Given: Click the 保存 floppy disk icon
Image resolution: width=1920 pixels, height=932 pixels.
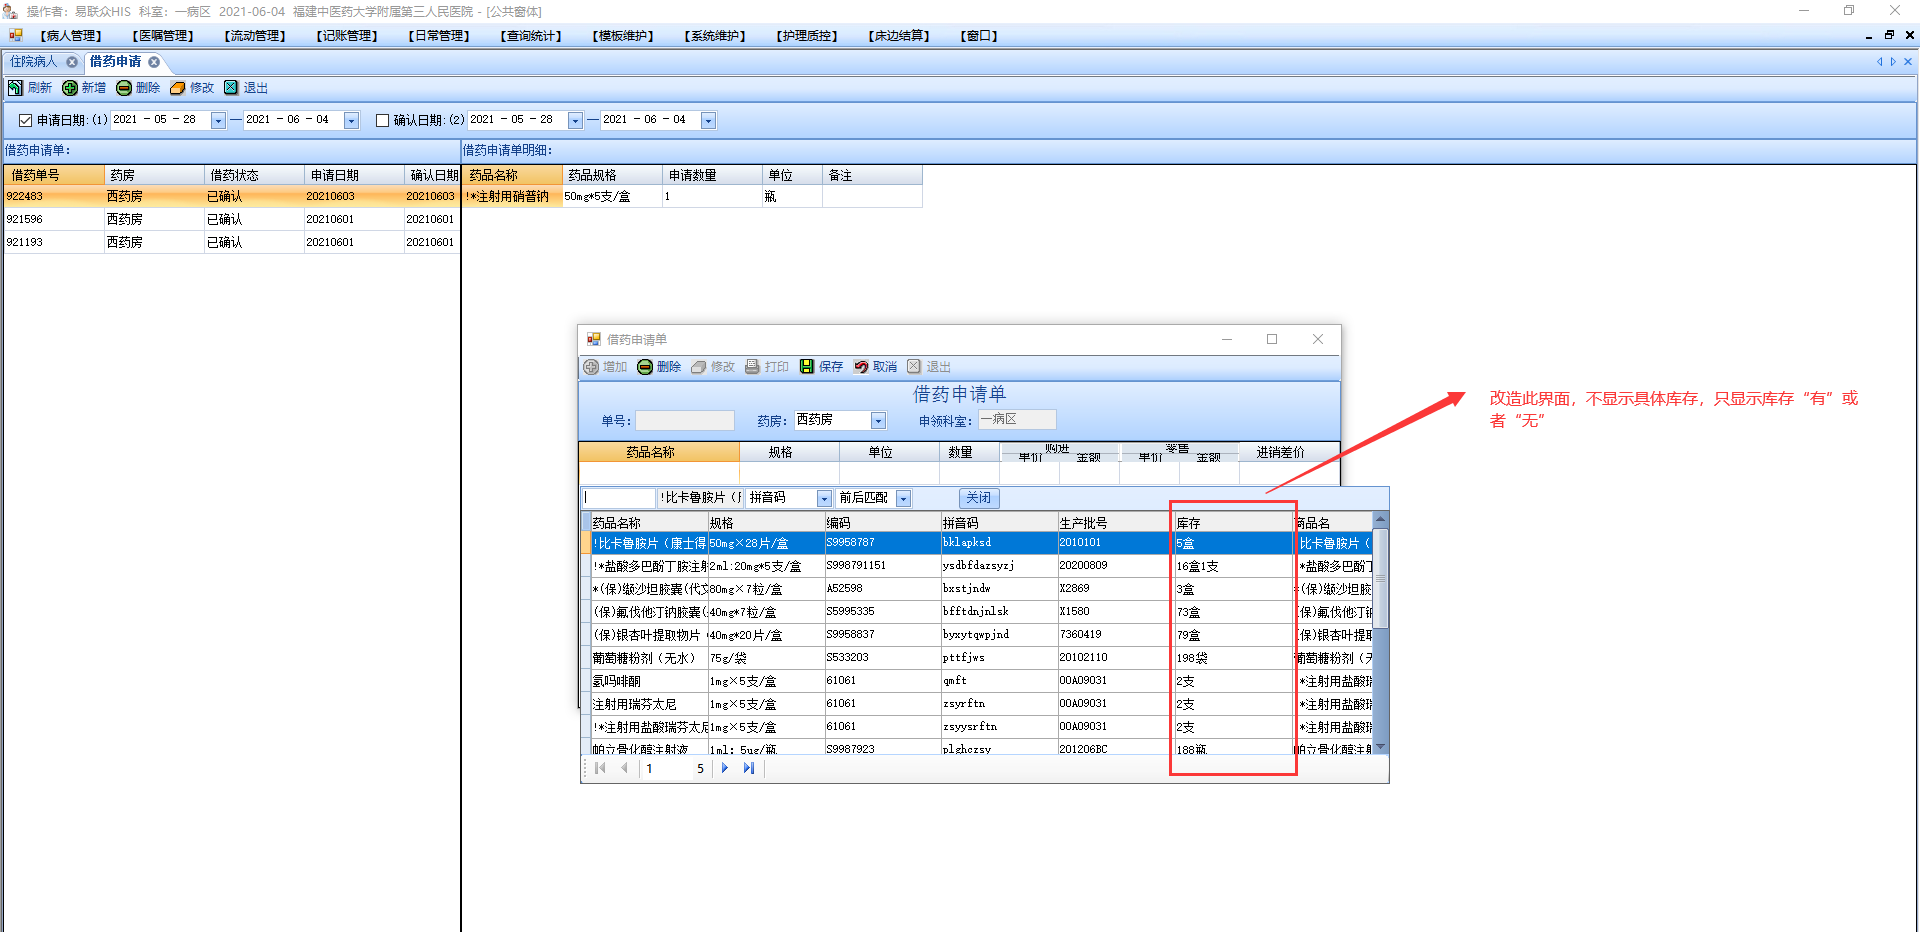Looking at the screenshot, I should (x=807, y=367).
